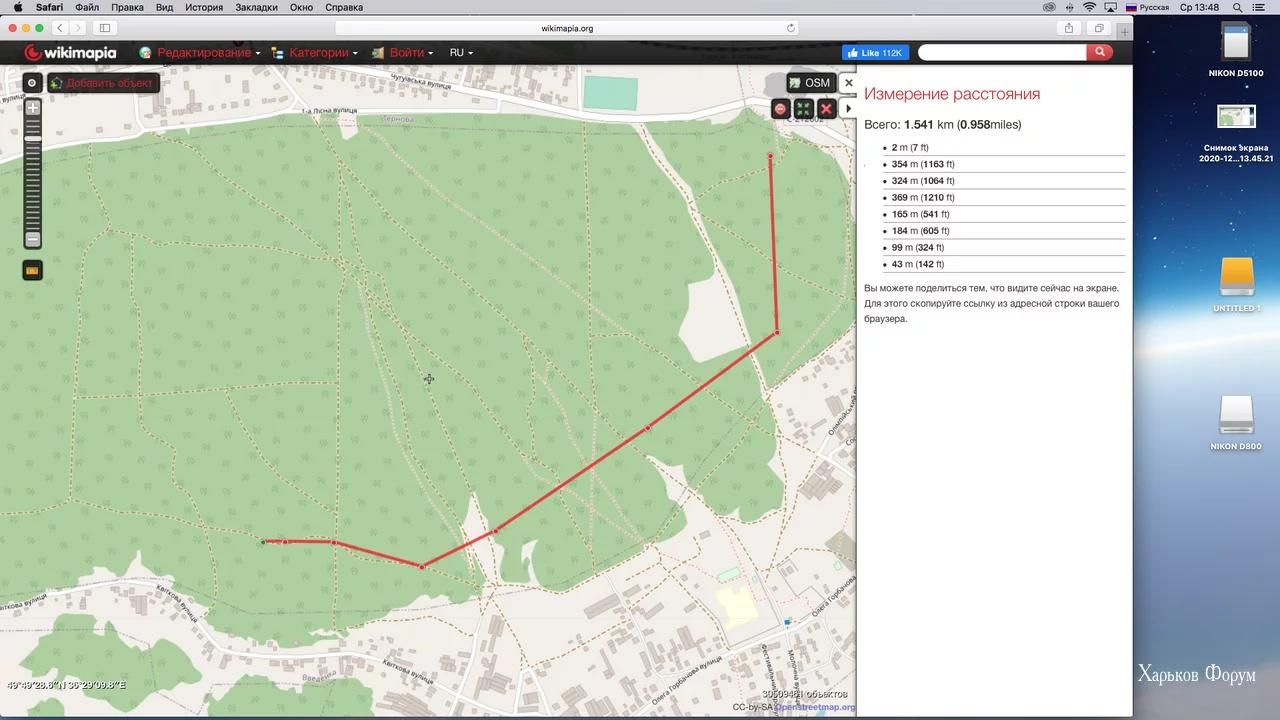1280x720 pixels.
Task: Click the 99 m segment row
Action: pyautogui.click(x=1003, y=247)
